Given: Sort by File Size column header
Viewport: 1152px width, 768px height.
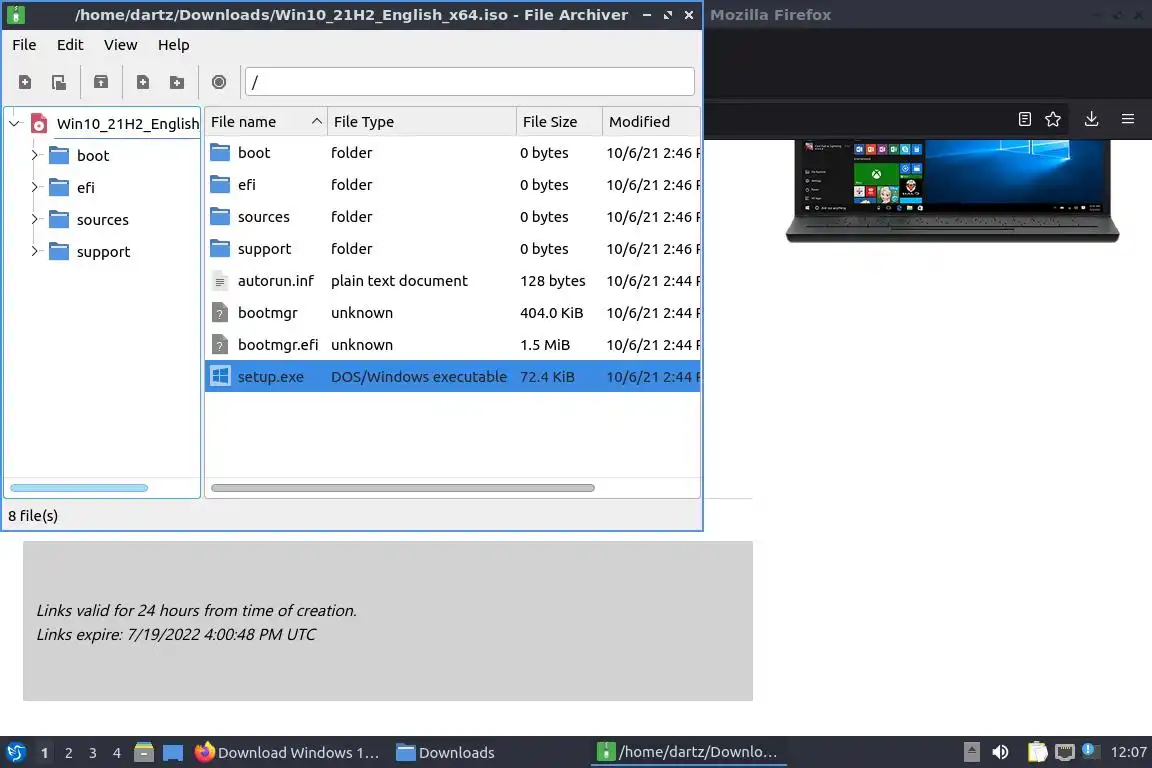Looking at the screenshot, I should 559,121.
